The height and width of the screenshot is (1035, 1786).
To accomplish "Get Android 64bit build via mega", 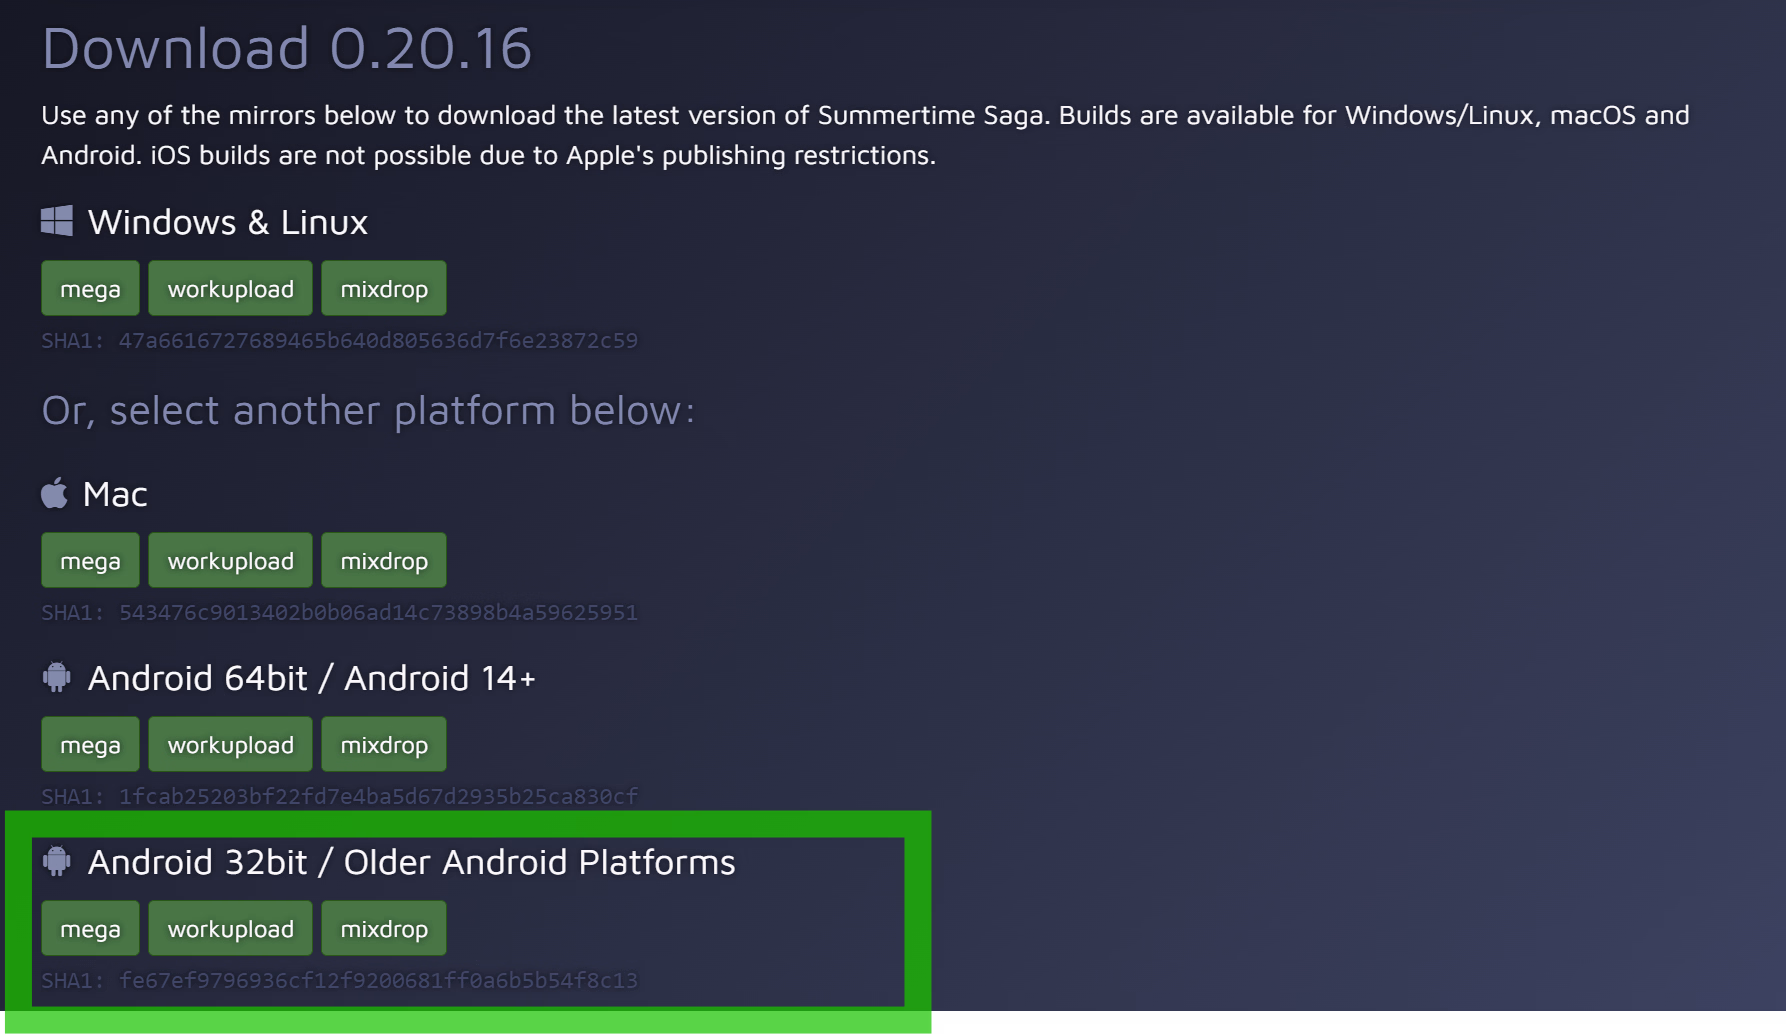I will (x=90, y=744).
